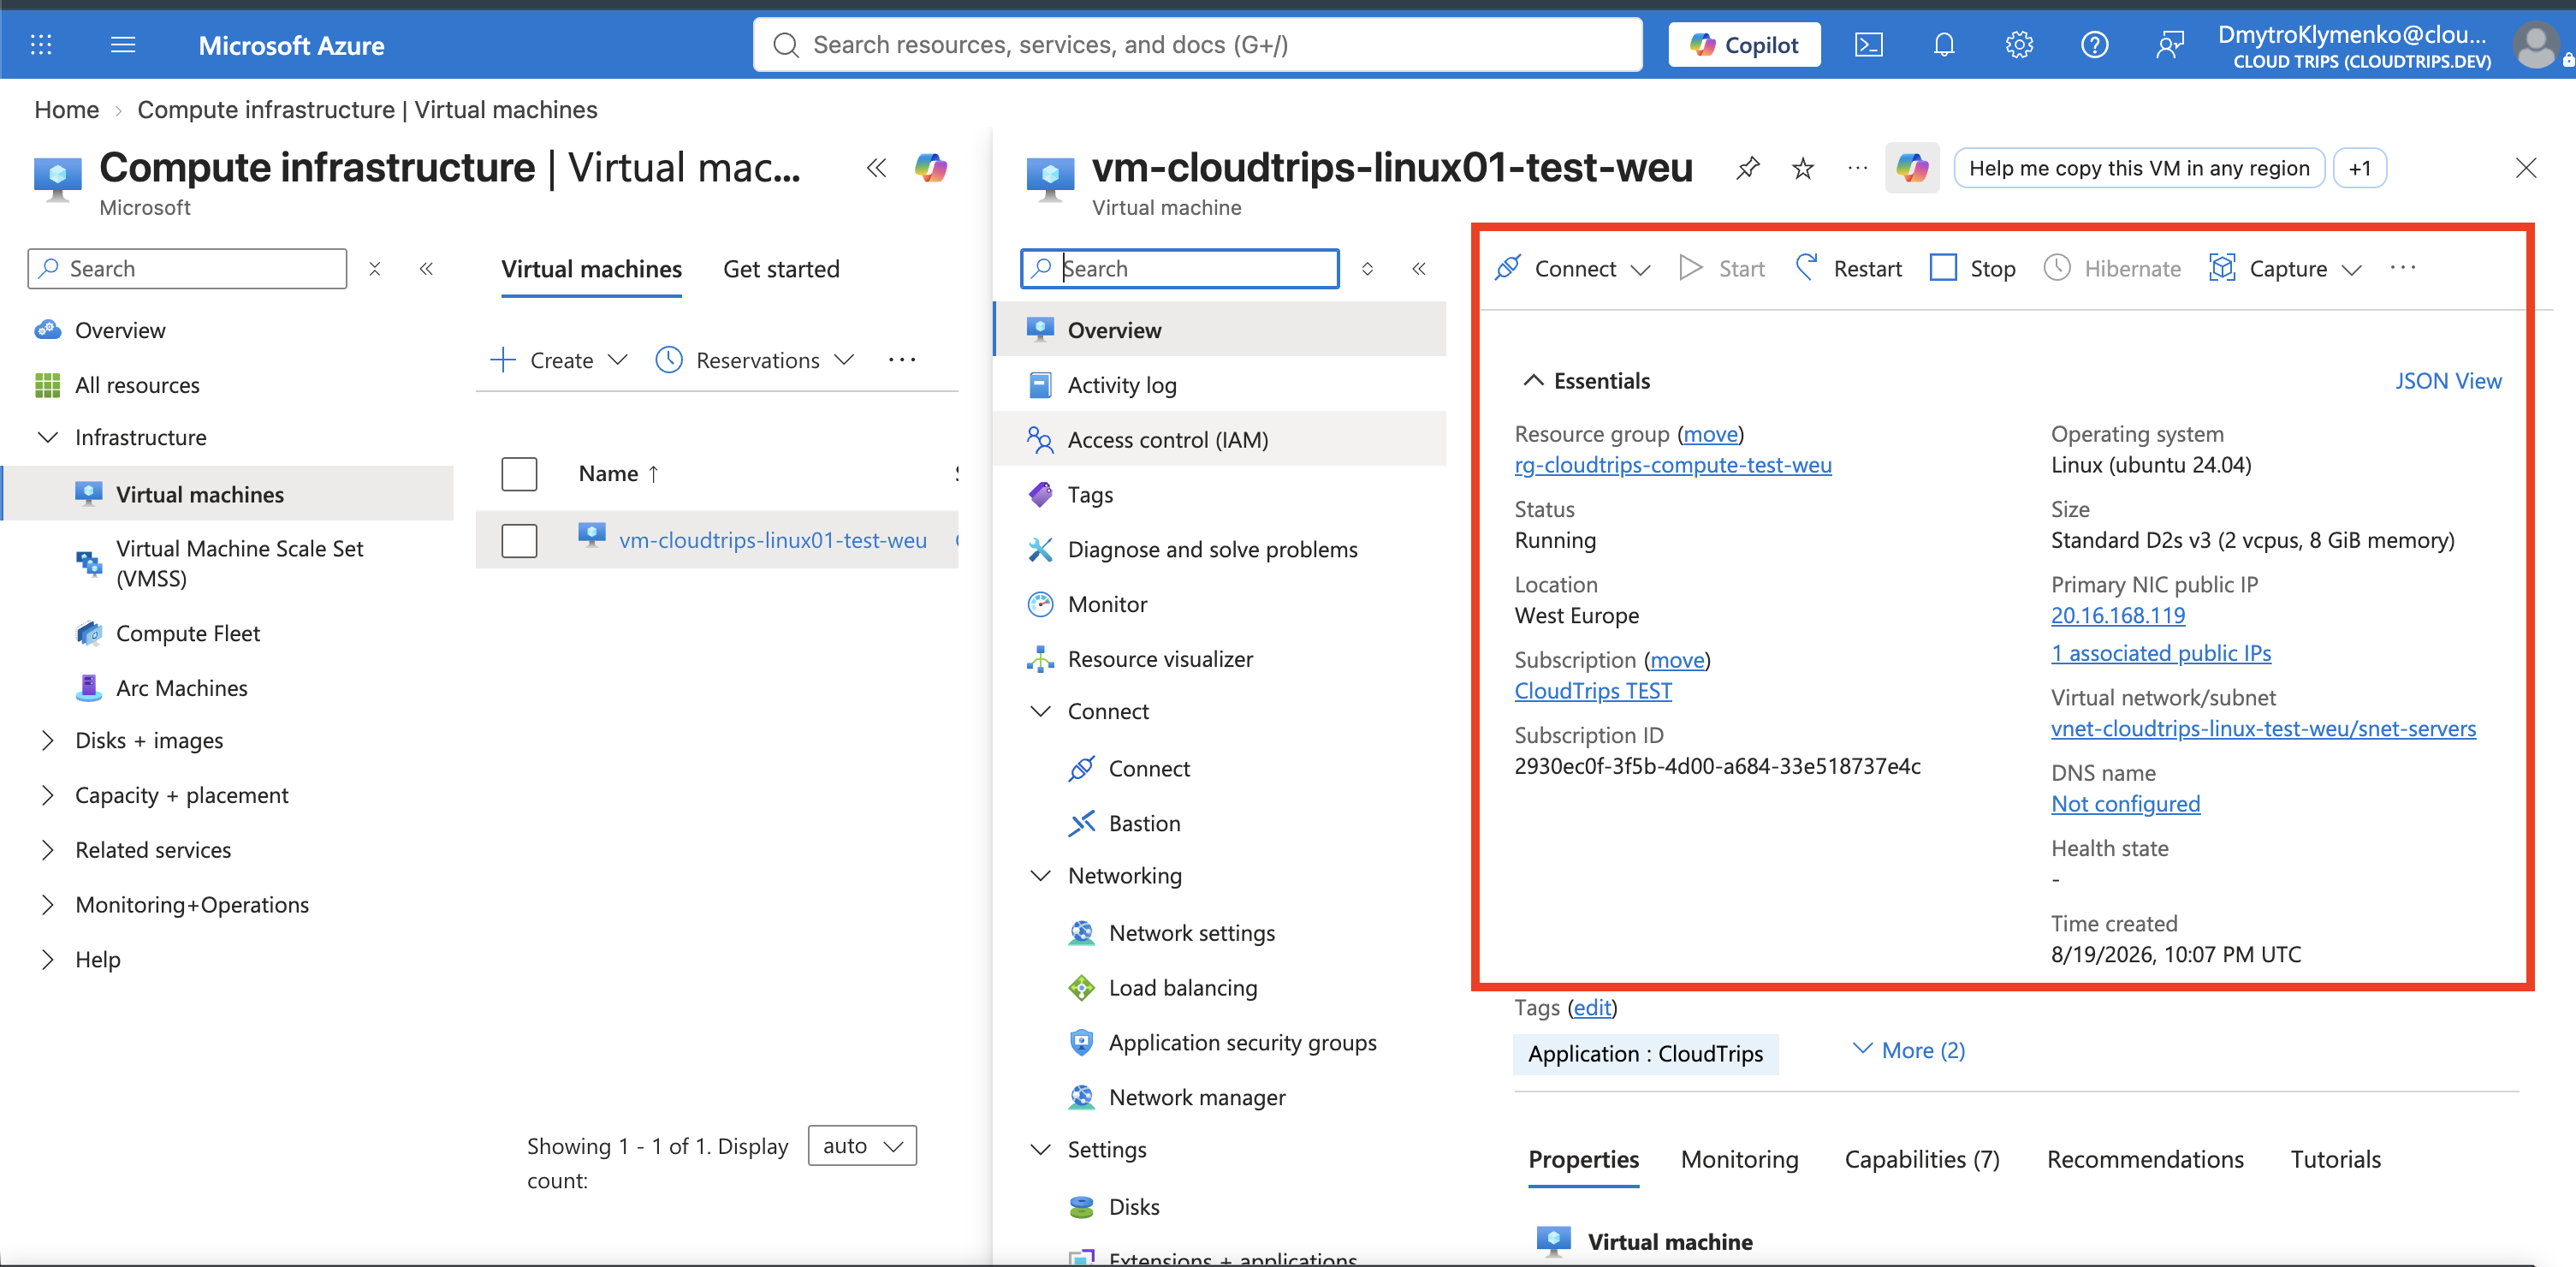Click the left navigation Search field
The image size is (2576, 1267).
pyautogui.click(x=187, y=269)
